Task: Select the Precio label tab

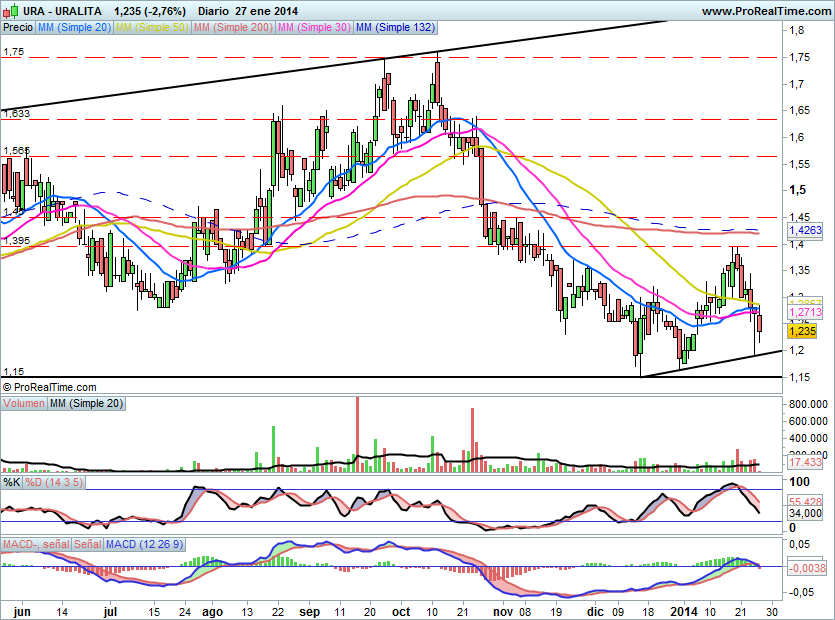Action: click(x=17, y=28)
